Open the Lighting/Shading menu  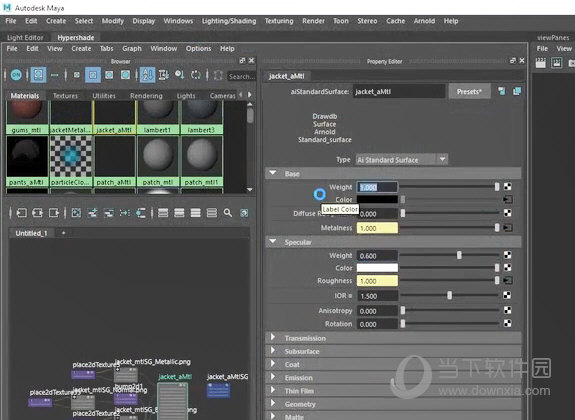click(x=229, y=21)
